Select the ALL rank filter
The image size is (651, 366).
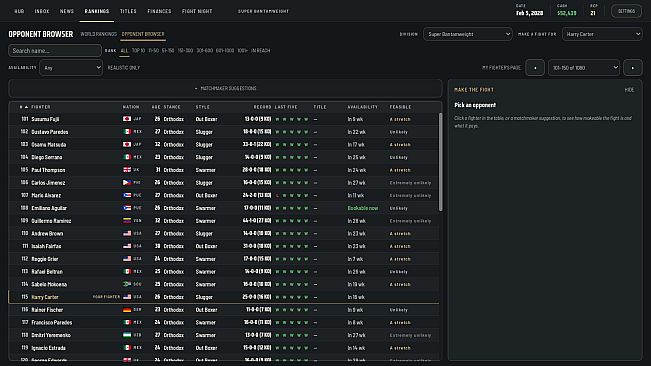pyautogui.click(x=124, y=51)
